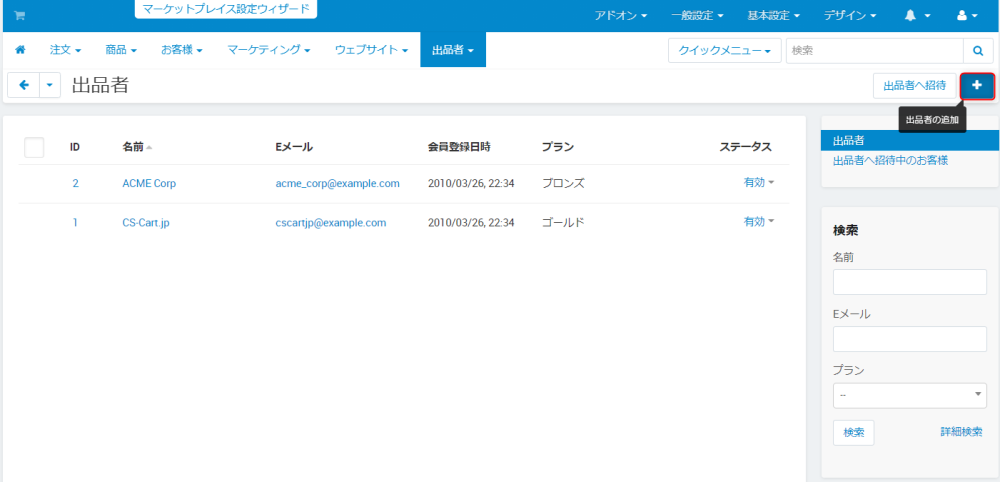Image resolution: width=1000 pixels, height=482 pixels.
Task: Click the sidebar 名前 search field
Action: click(x=909, y=282)
